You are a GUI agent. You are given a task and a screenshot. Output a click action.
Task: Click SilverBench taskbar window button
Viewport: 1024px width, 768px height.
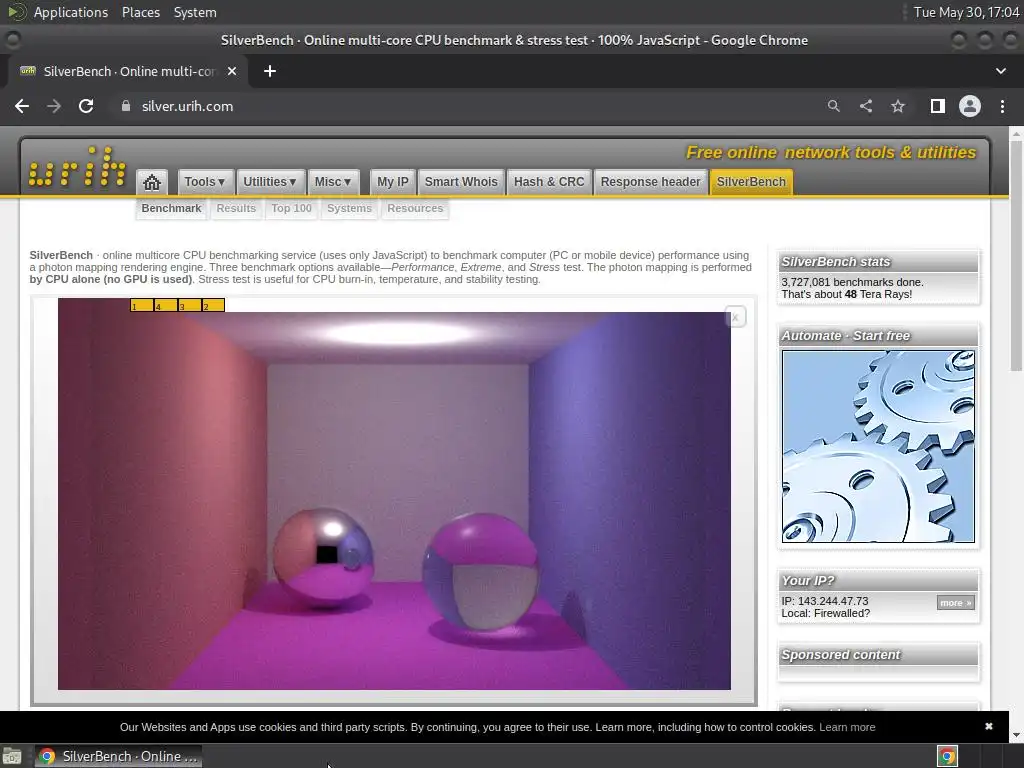tap(118, 756)
